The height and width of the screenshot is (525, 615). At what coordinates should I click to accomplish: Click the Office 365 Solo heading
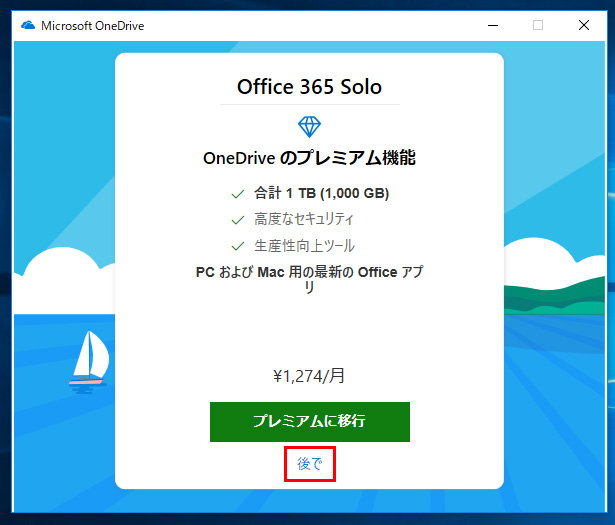click(x=309, y=87)
